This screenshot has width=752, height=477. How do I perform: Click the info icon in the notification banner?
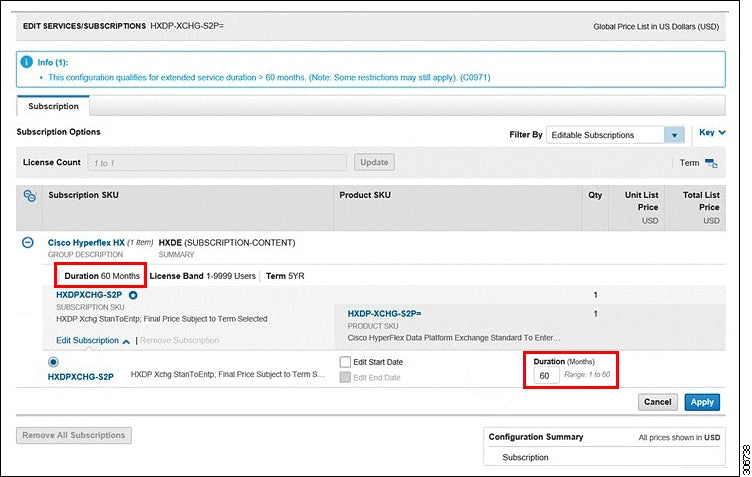click(x=27, y=62)
